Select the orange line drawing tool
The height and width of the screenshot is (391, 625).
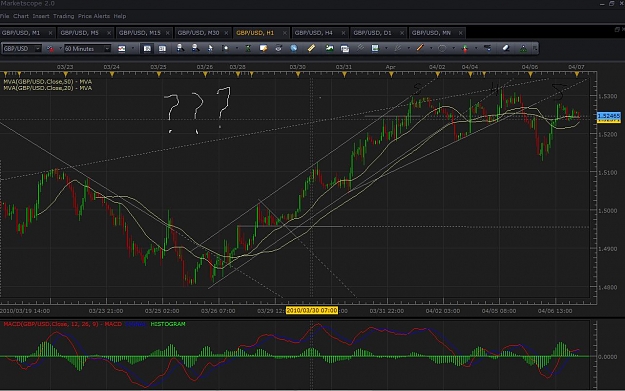click(420, 48)
